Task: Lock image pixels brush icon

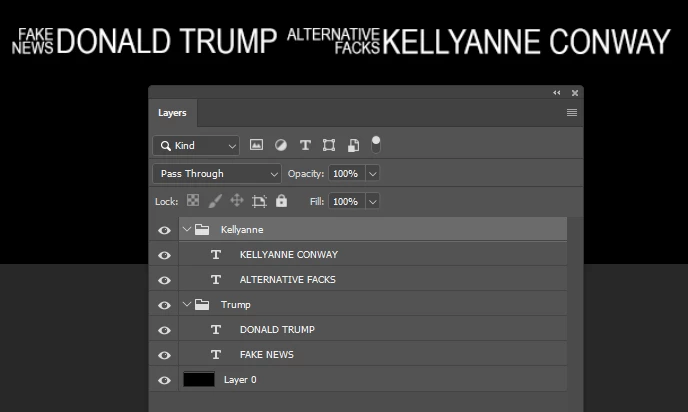Action: 215,201
